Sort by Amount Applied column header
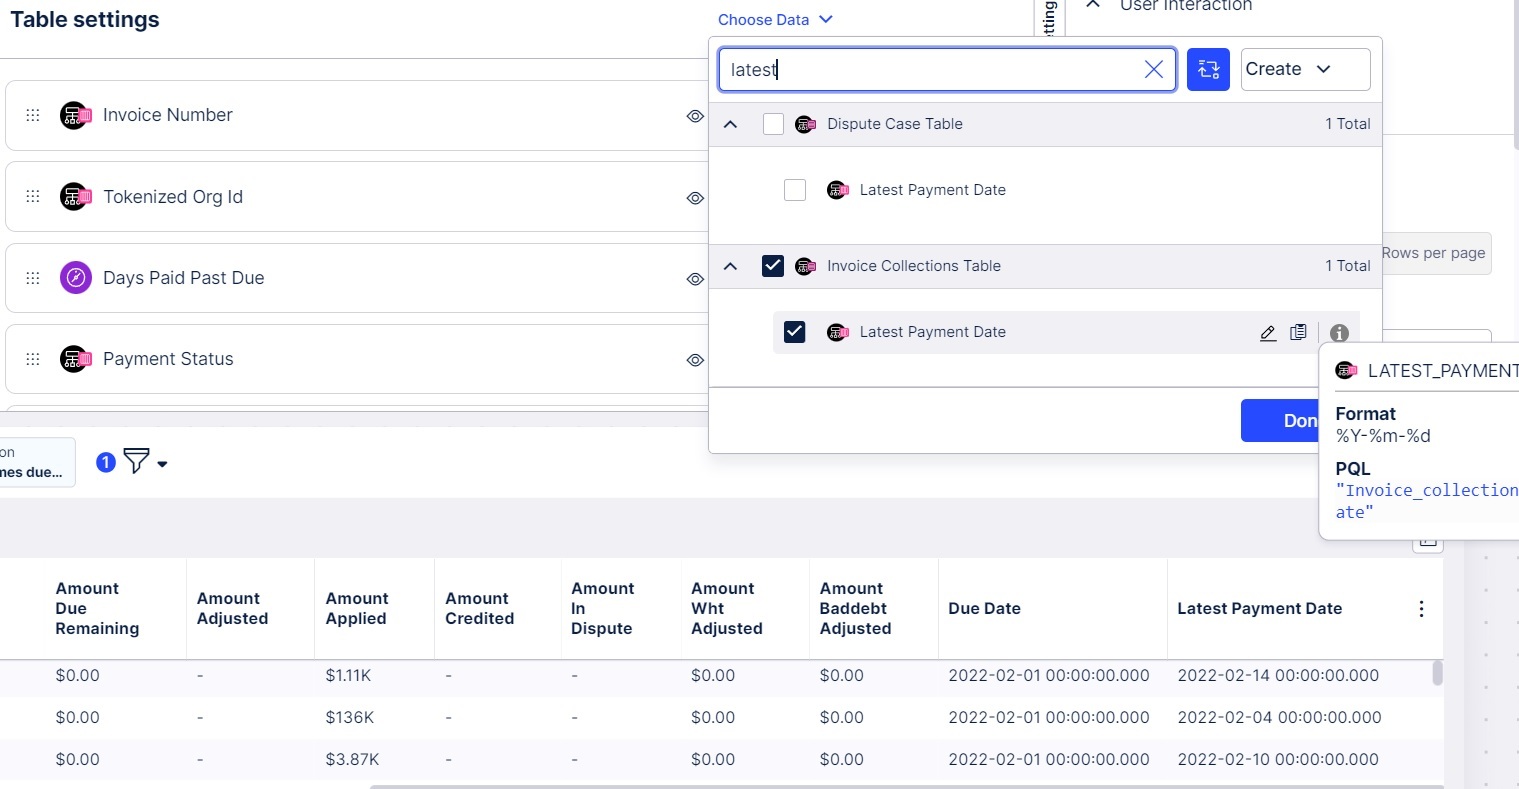This screenshot has width=1519, height=789. (356, 609)
